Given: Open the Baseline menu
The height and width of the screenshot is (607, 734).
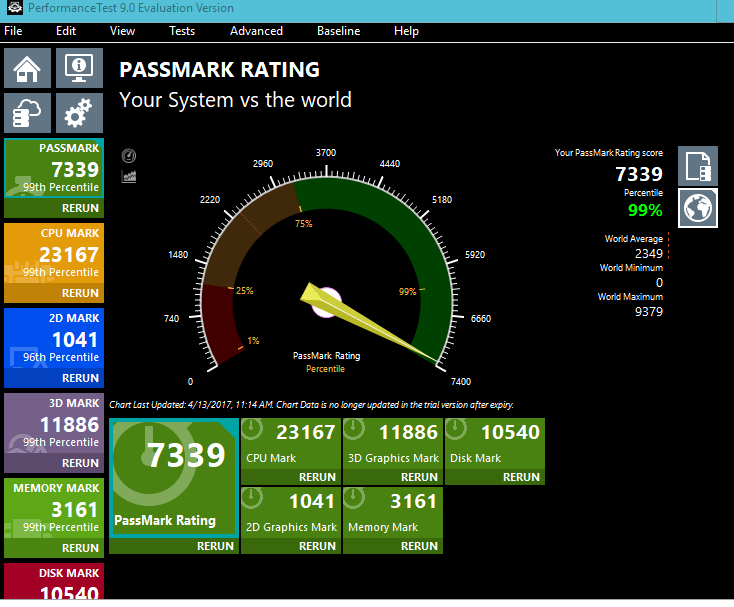Looking at the screenshot, I should tap(338, 31).
